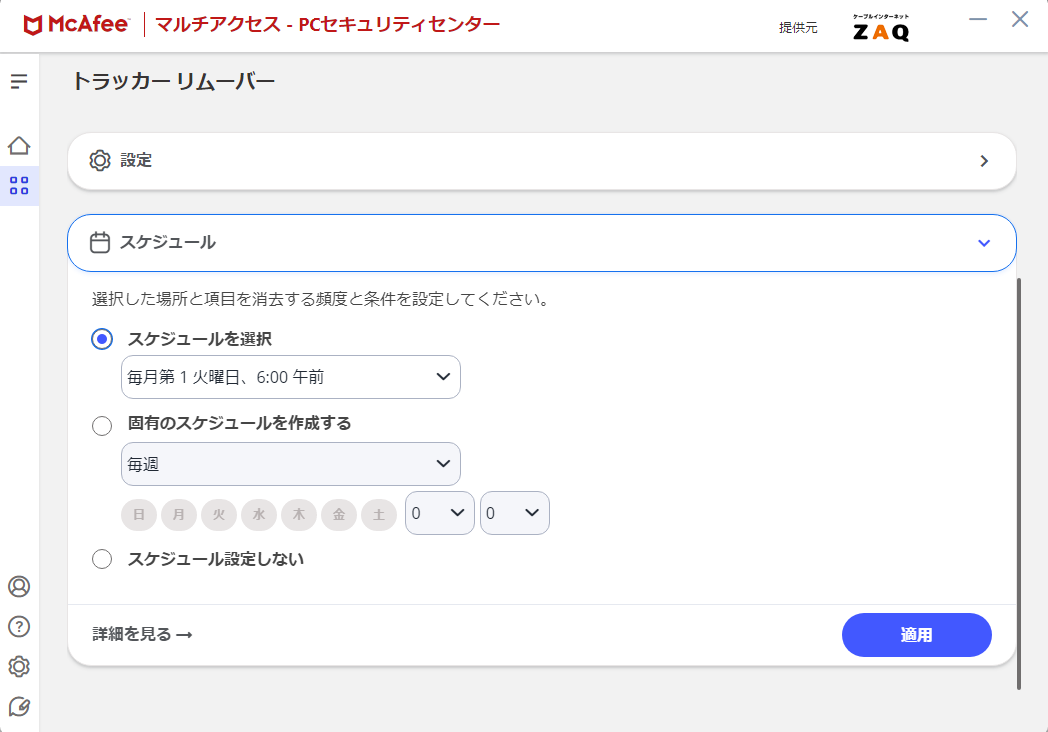Click the ZAQ provider logo
Viewport: 1048px width, 732px height.
coord(881,28)
